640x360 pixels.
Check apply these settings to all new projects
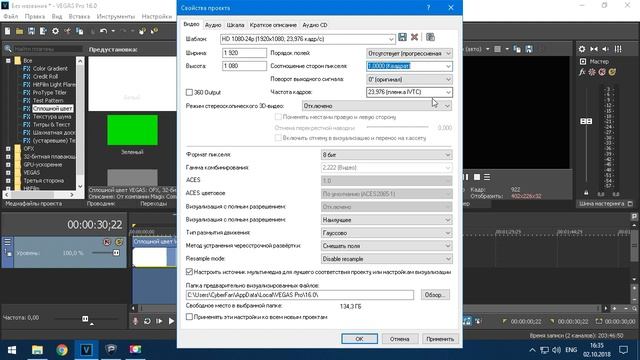pyautogui.click(x=189, y=317)
